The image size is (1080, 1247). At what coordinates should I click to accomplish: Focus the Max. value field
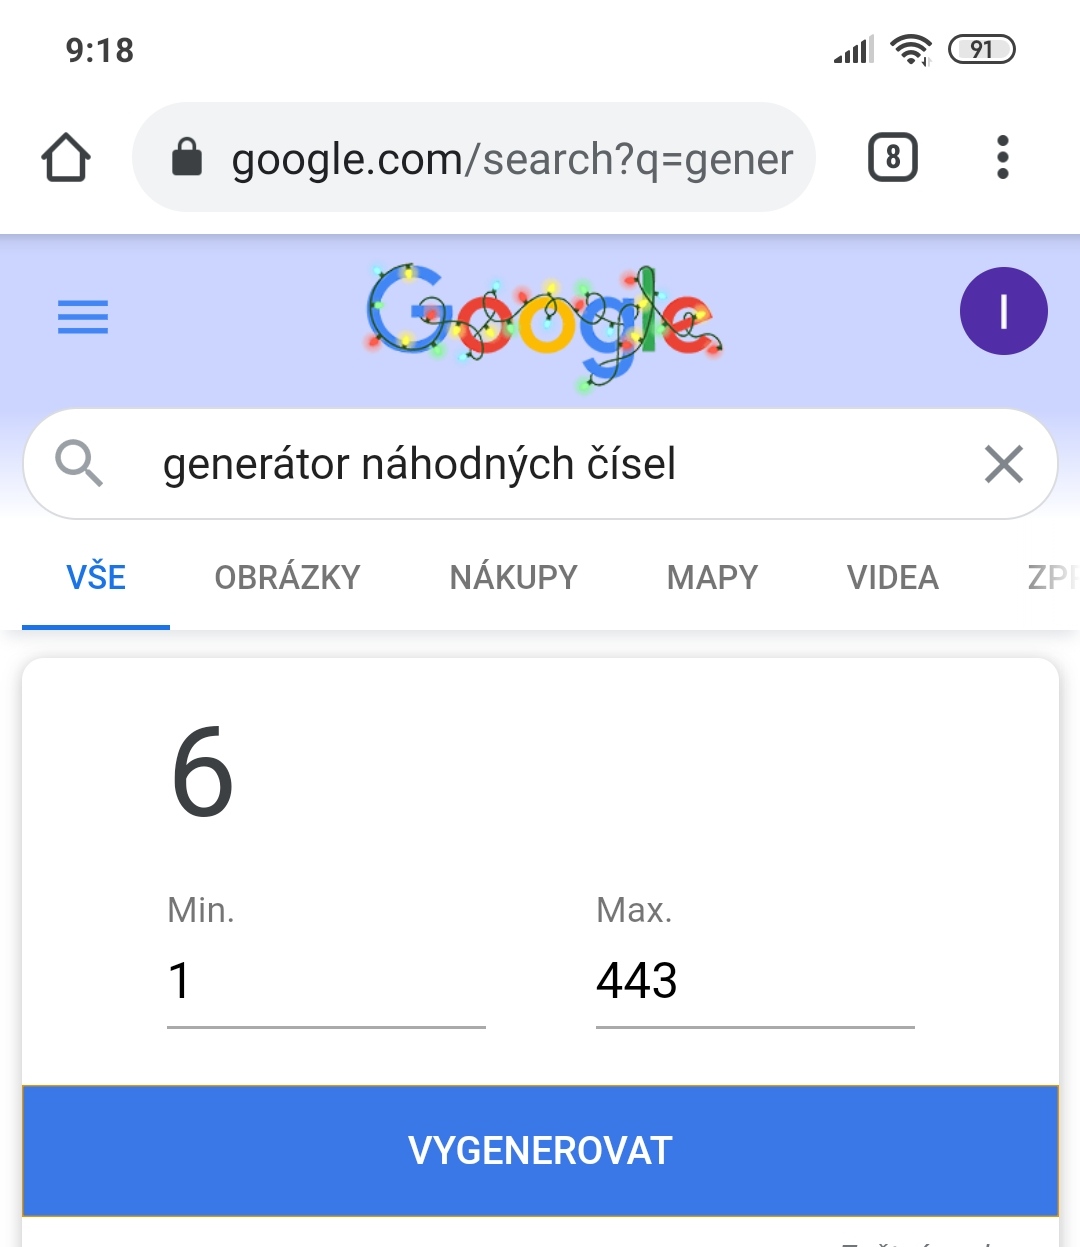pyautogui.click(x=754, y=981)
